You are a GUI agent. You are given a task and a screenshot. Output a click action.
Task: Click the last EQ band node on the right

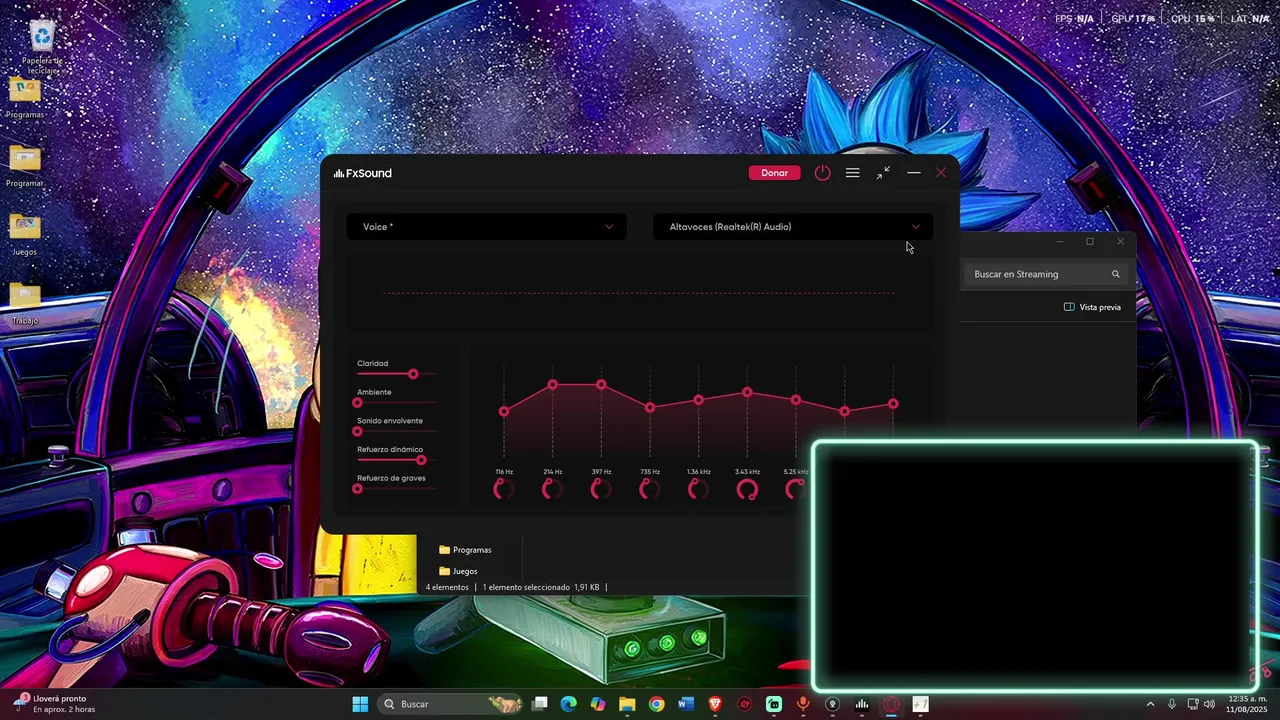pos(893,404)
